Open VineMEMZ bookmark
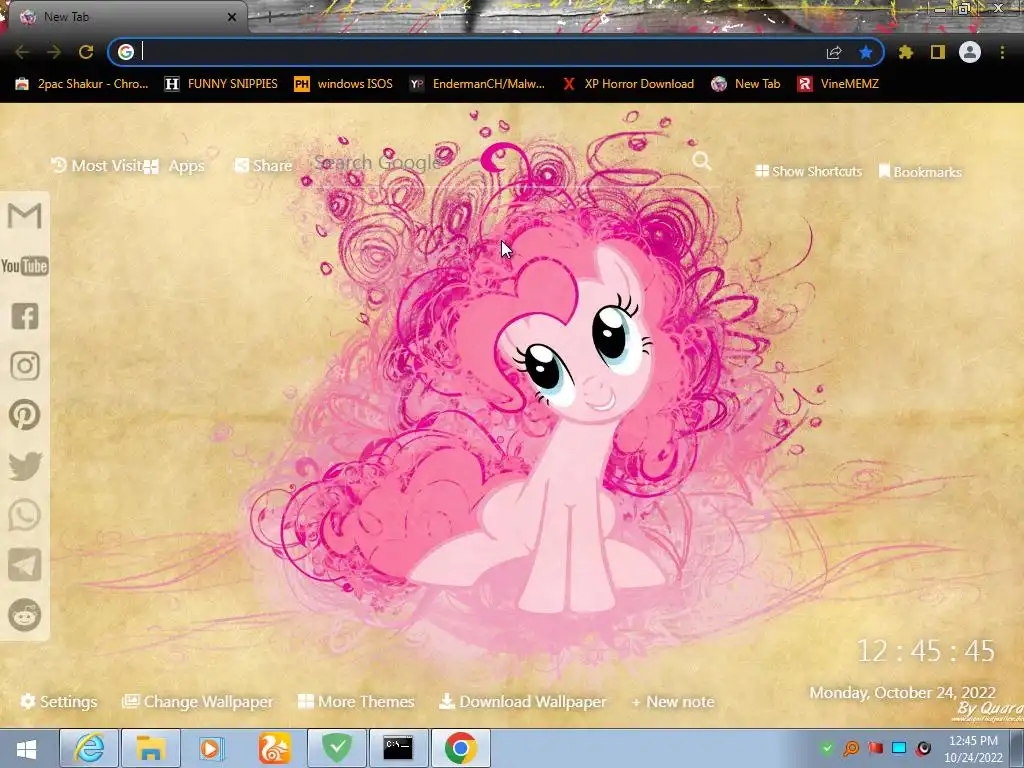1024x768 pixels. point(838,84)
